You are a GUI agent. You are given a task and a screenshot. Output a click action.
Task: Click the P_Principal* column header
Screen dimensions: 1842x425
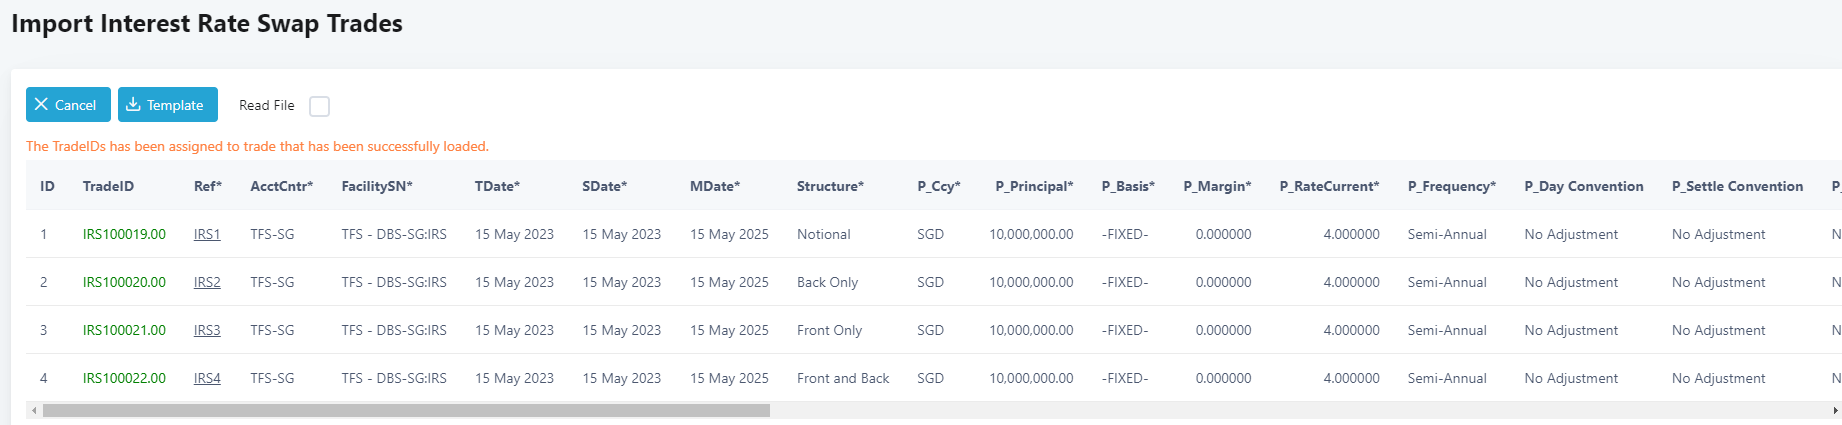pyautogui.click(x=1034, y=186)
